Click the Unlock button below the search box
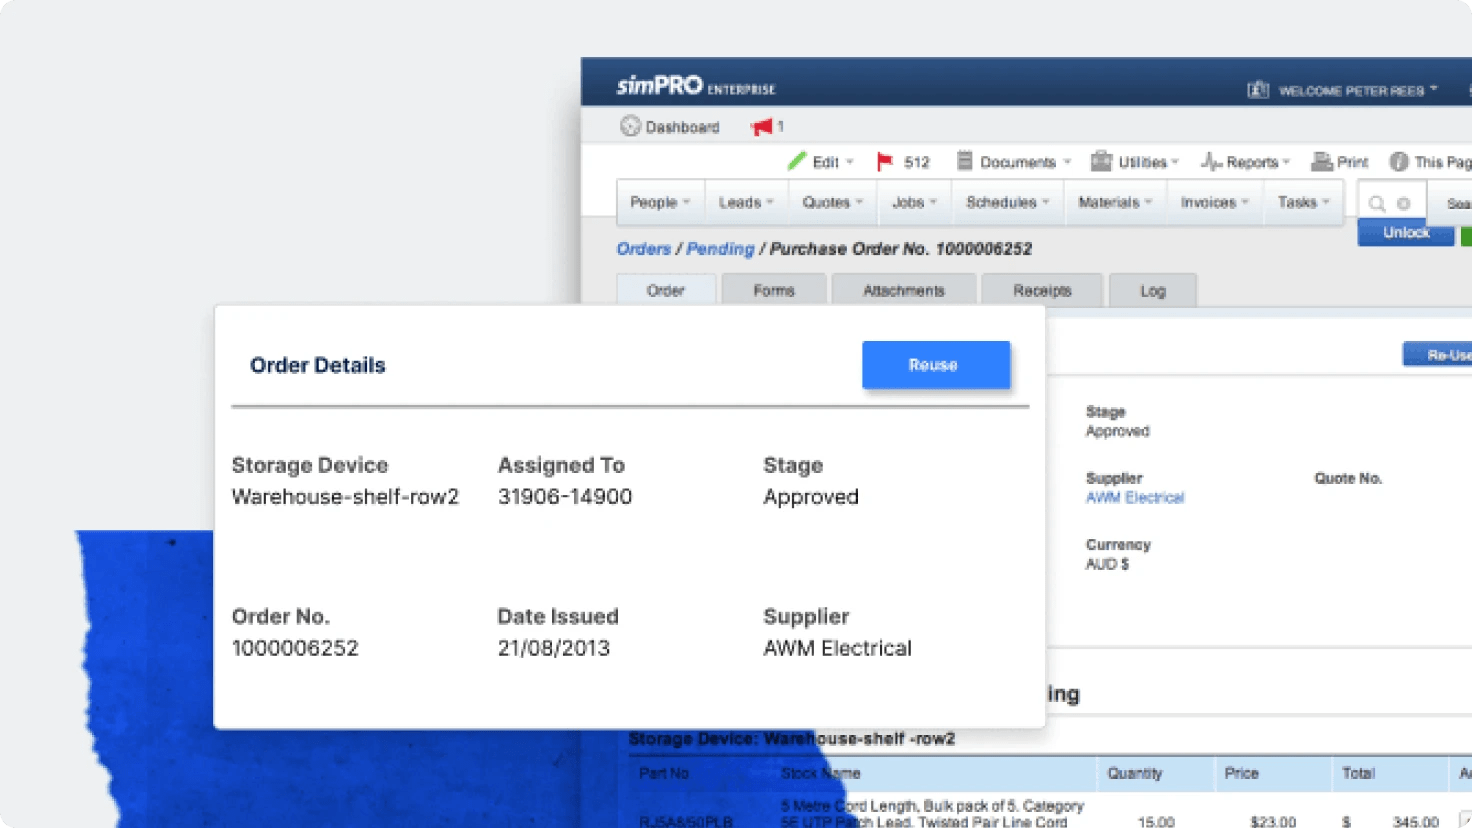Screen dimensions: 1472x828 [x=1405, y=232]
